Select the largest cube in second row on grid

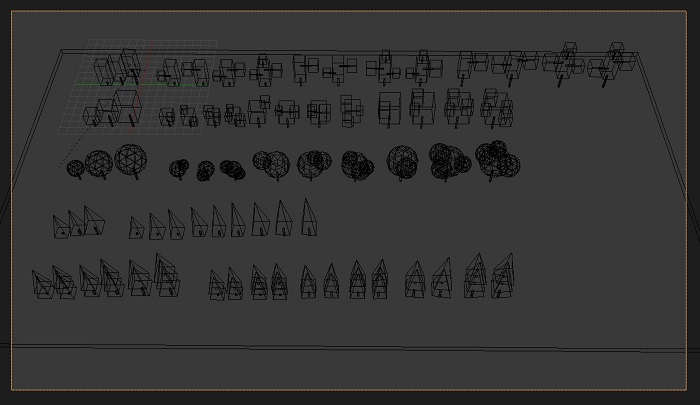(127, 106)
